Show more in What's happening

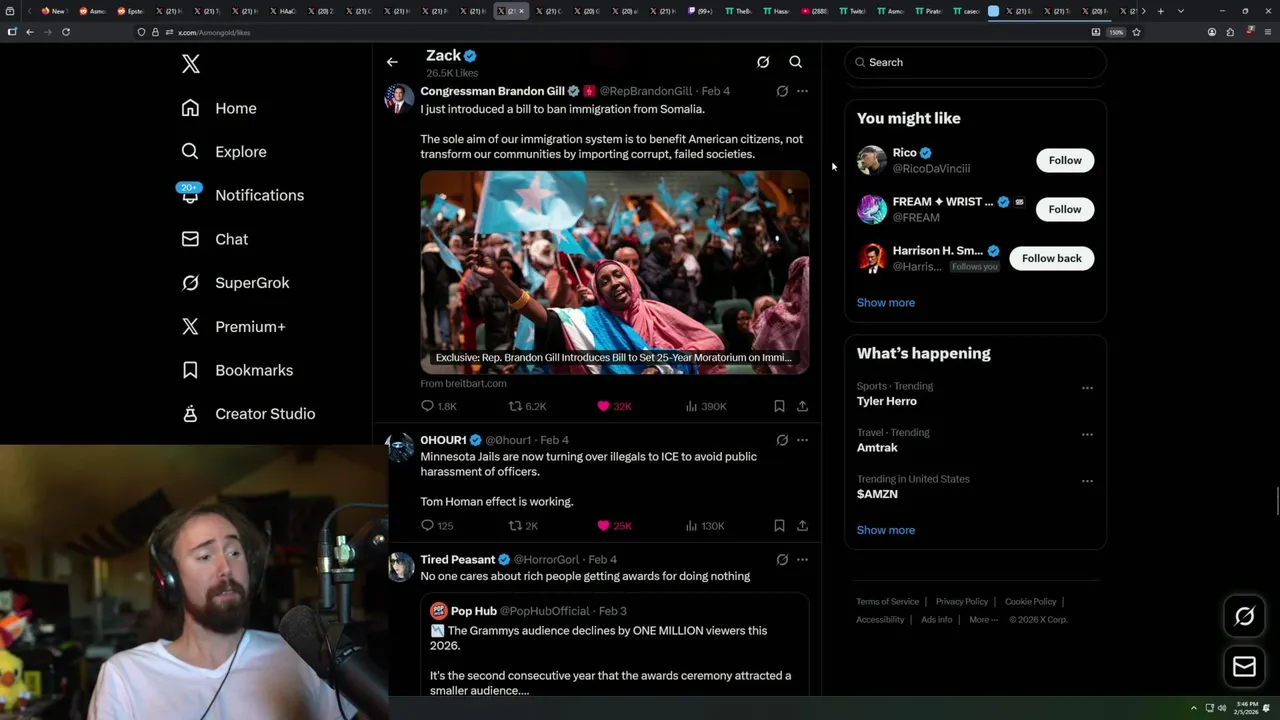[x=886, y=530]
